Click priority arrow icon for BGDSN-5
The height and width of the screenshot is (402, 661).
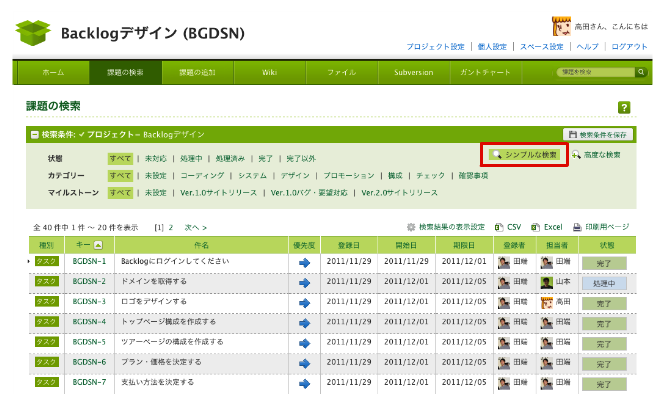pyautogui.click(x=304, y=343)
